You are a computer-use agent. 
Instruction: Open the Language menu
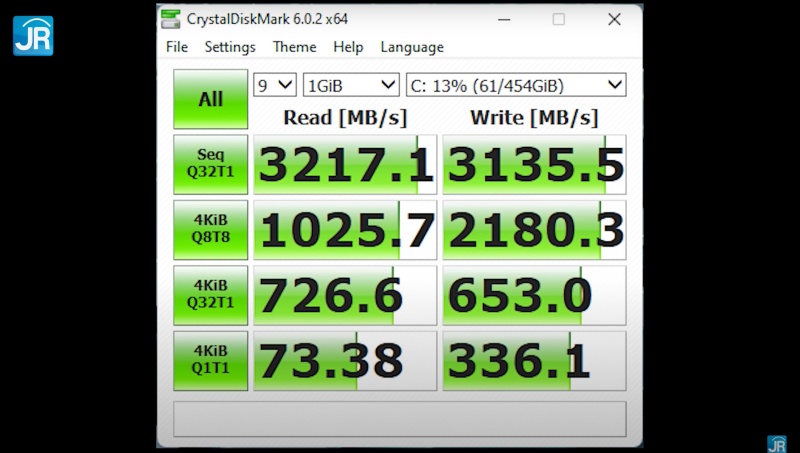tap(412, 47)
